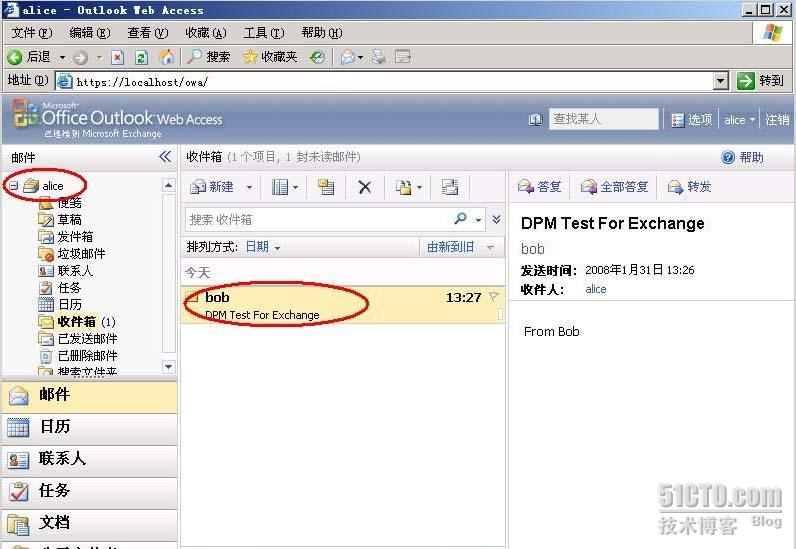Click the Help (帮助) icon
796x549 pixels.
(728, 157)
